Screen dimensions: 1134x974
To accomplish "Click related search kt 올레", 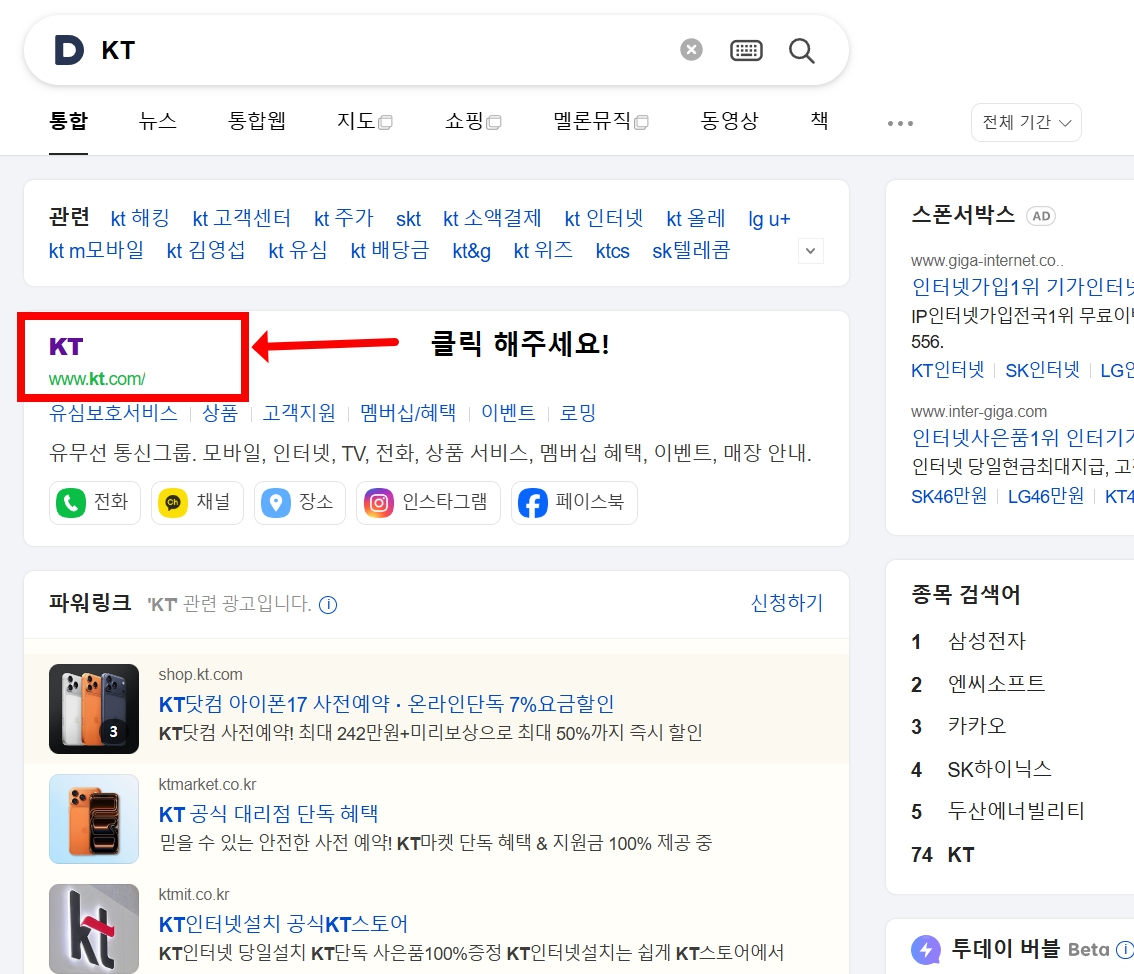I will click(x=696, y=218).
